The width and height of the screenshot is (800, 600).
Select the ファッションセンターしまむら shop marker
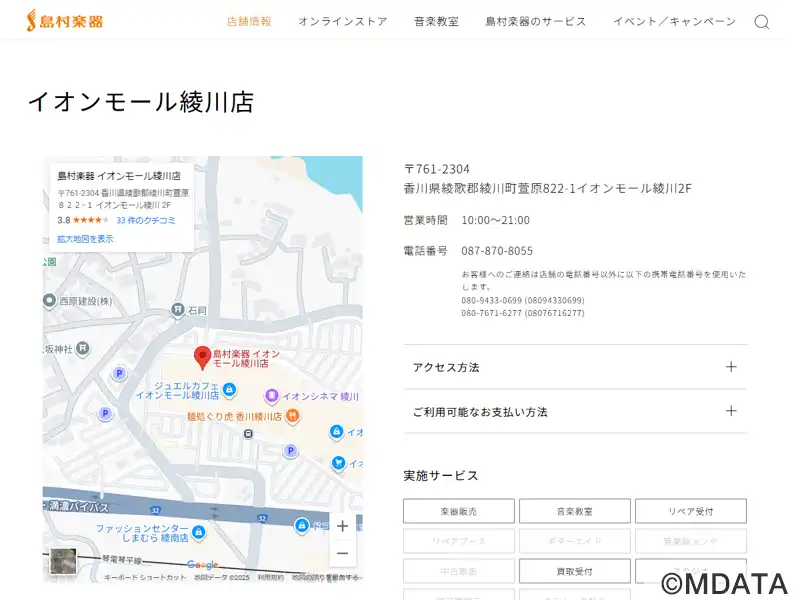[x=198, y=532]
